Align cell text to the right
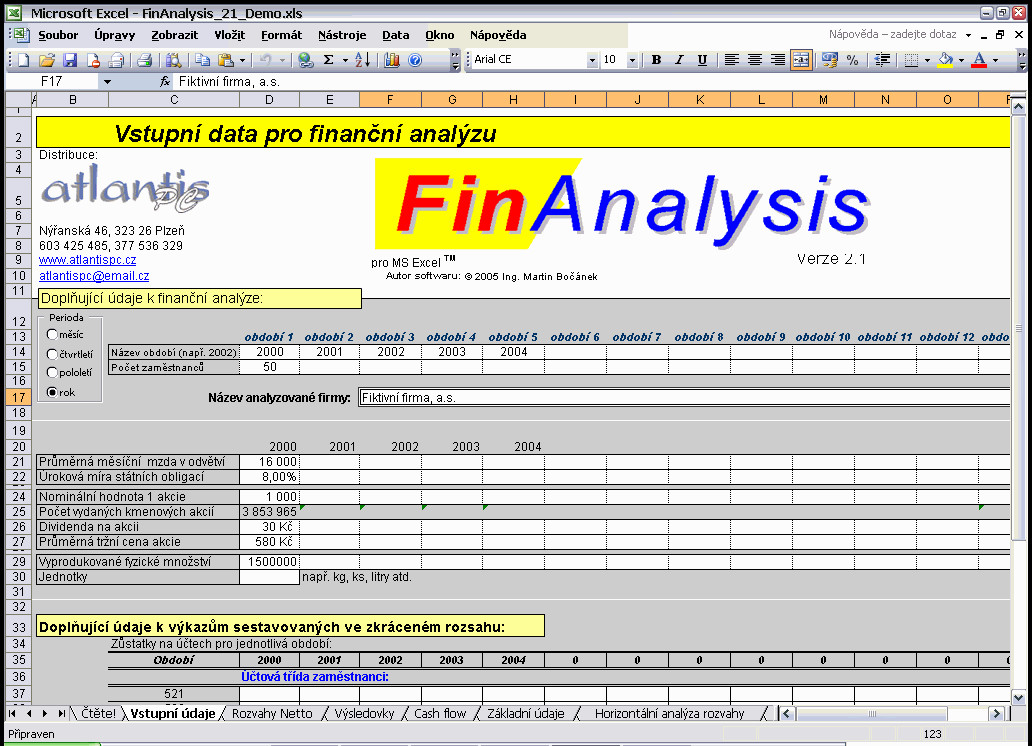 coord(777,60)
